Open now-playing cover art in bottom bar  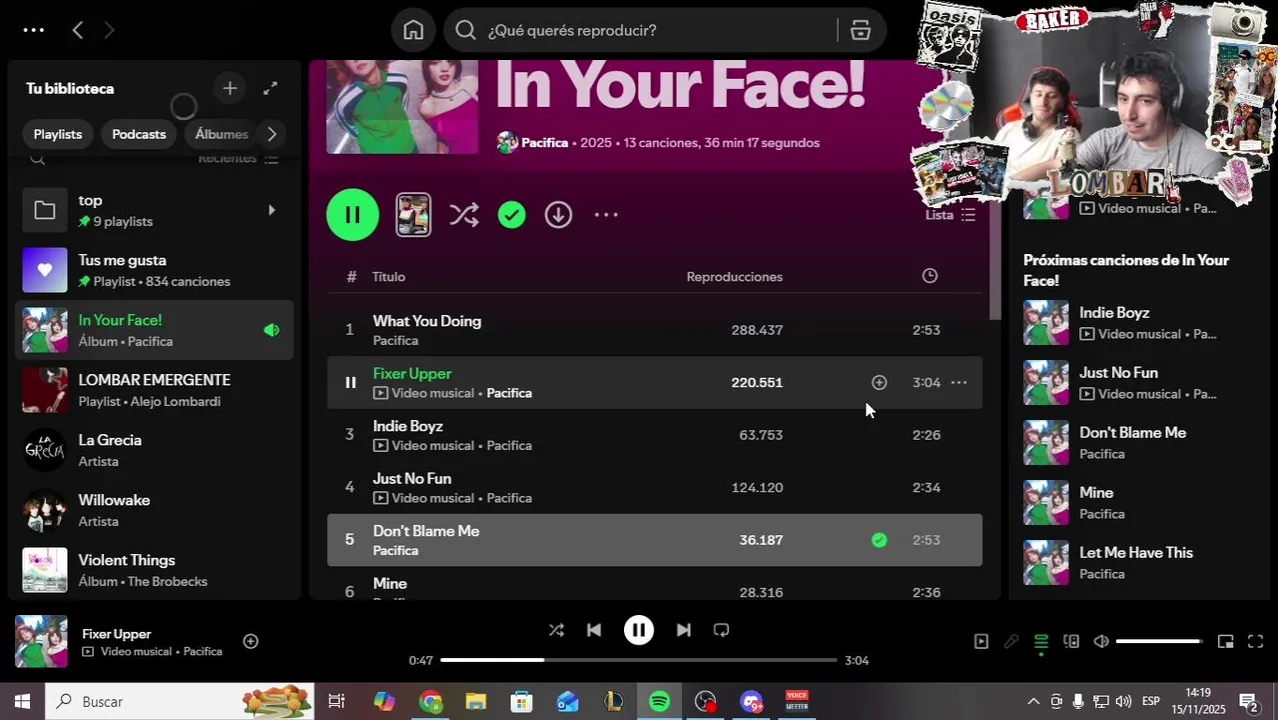(x=41, y=641)
